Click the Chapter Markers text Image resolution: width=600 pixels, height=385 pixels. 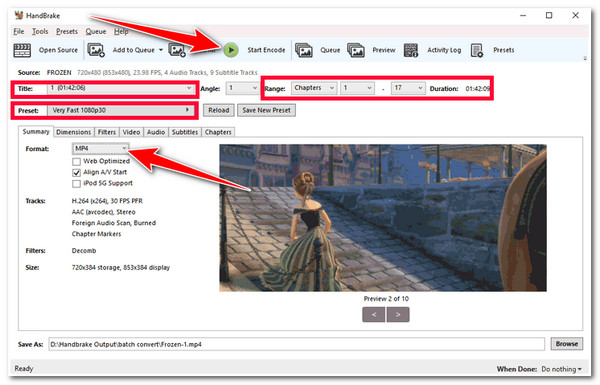tap(96, 234)
